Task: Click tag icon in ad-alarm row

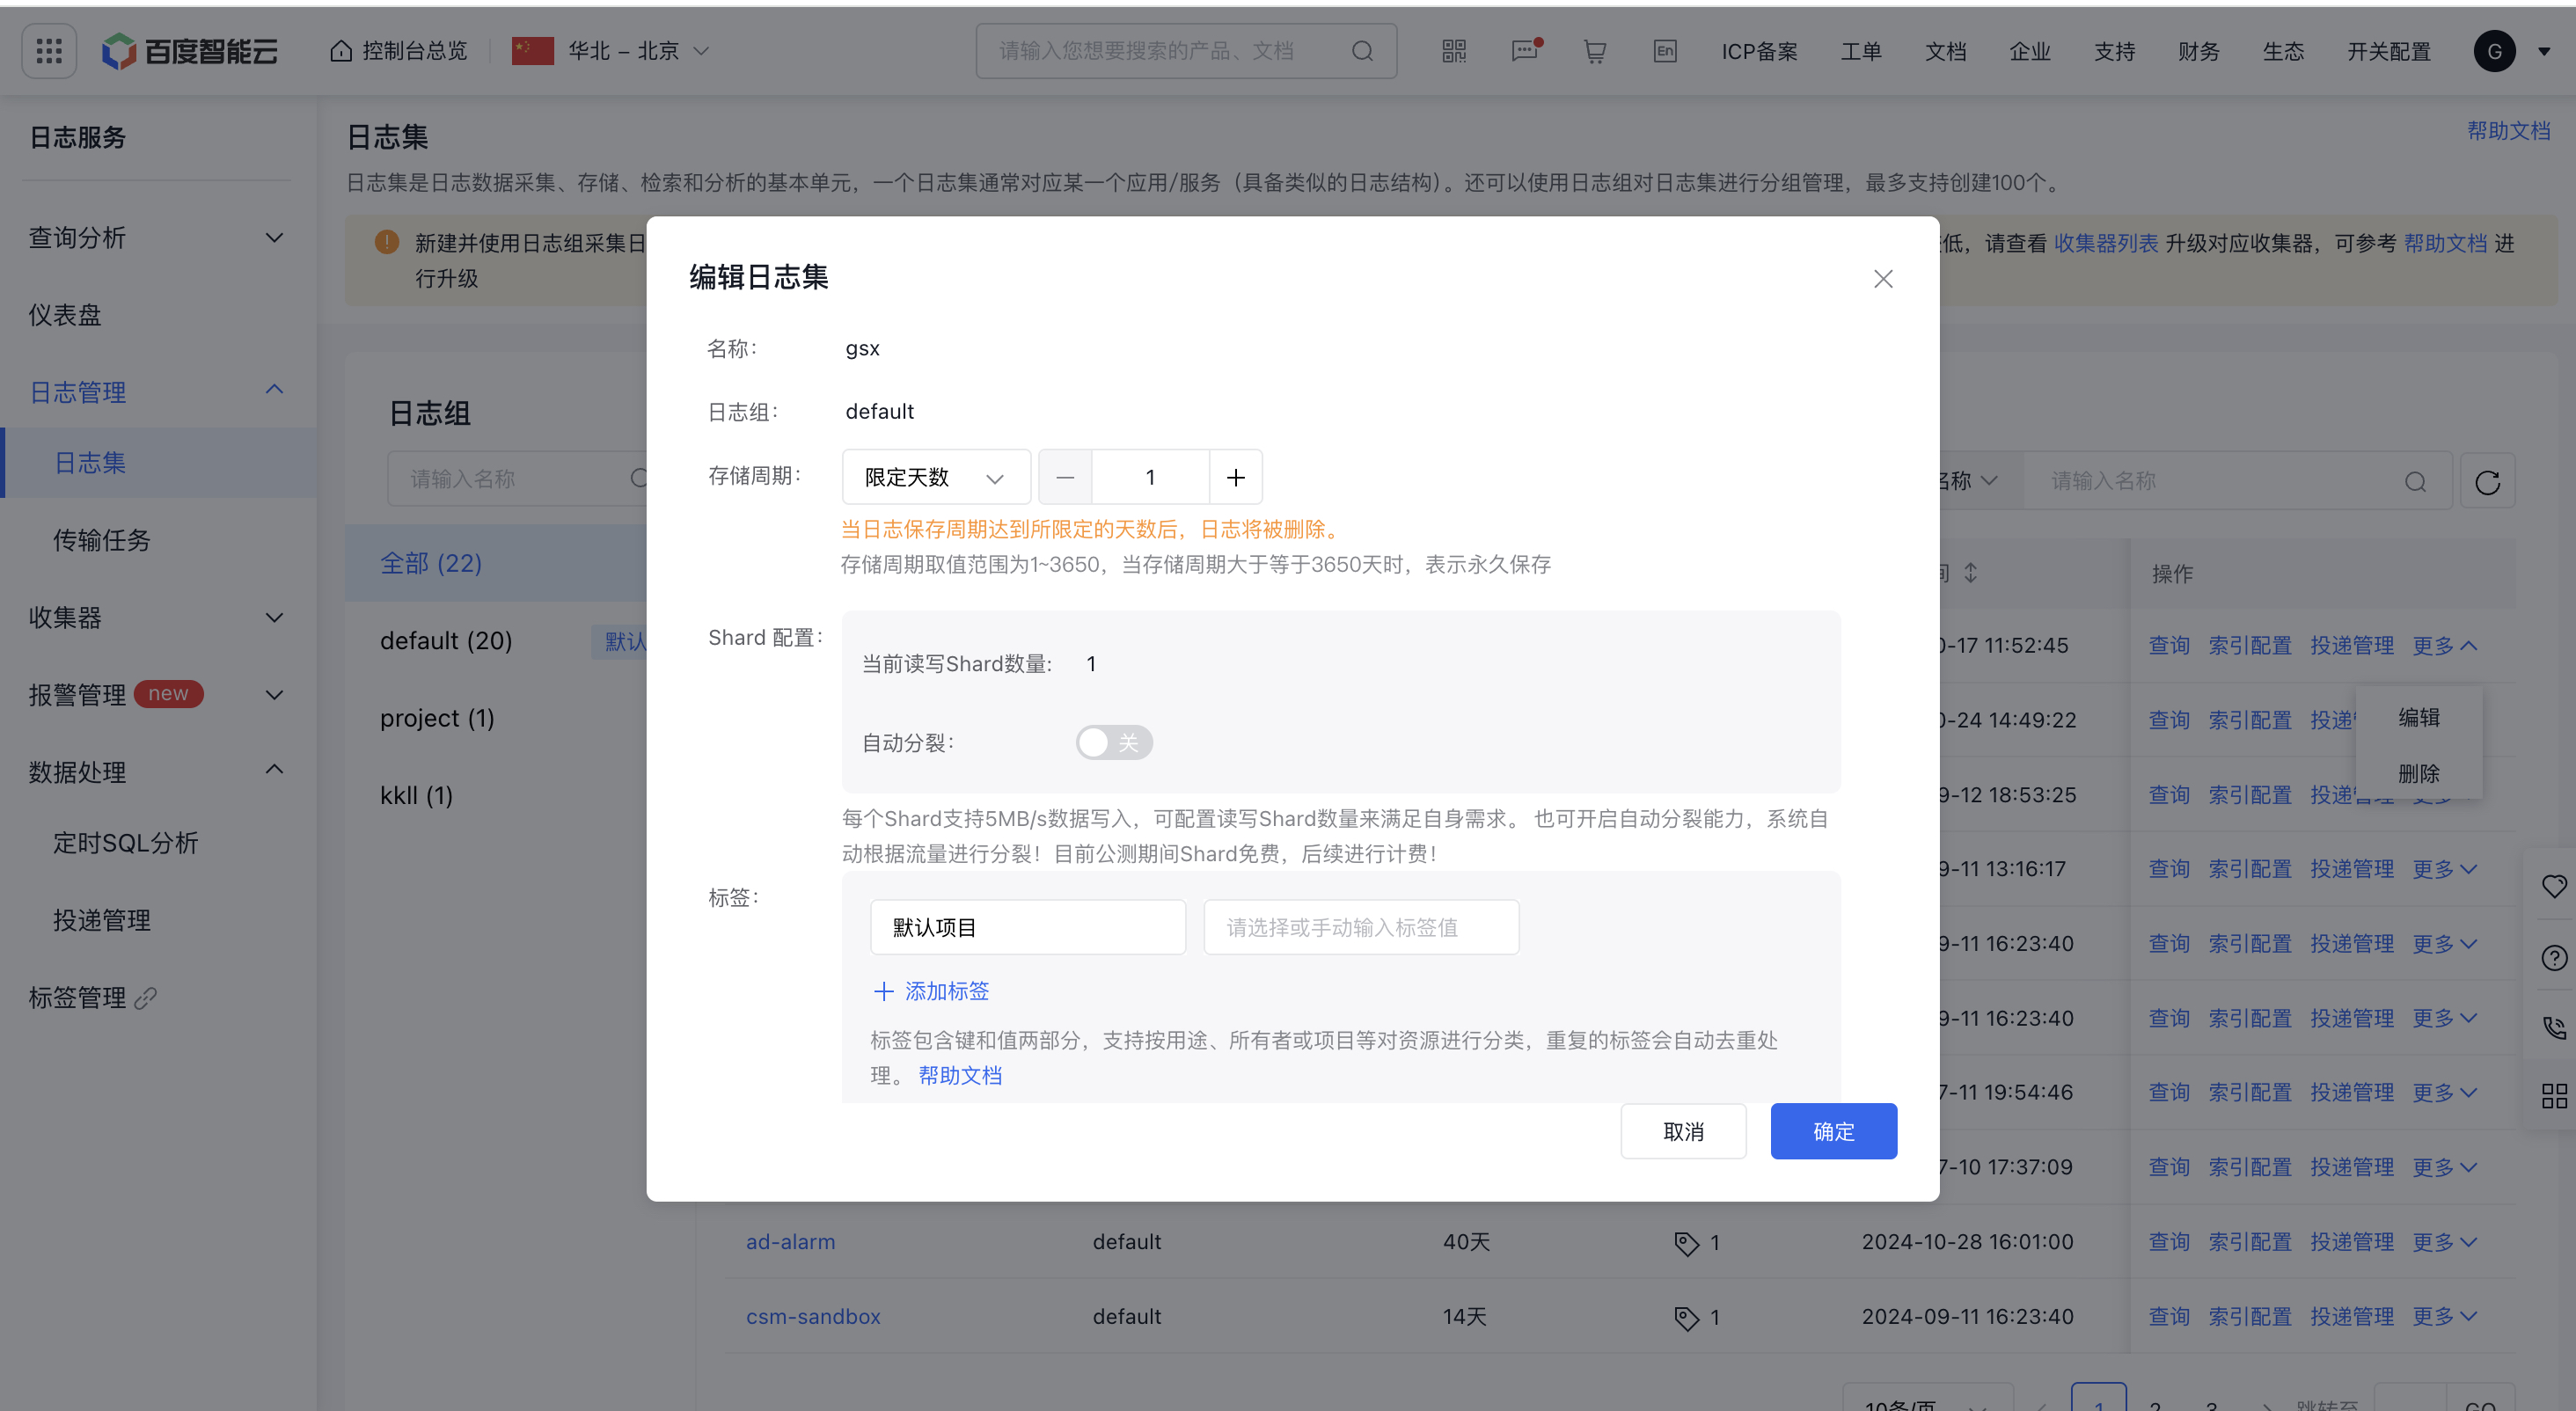Action: click(1686, 1243)
